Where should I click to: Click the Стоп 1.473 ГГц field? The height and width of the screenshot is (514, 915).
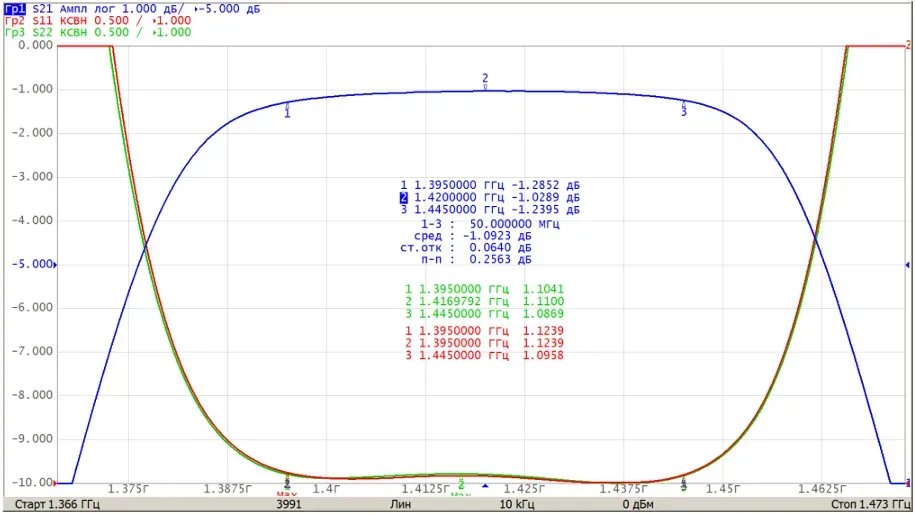point(870,504)
